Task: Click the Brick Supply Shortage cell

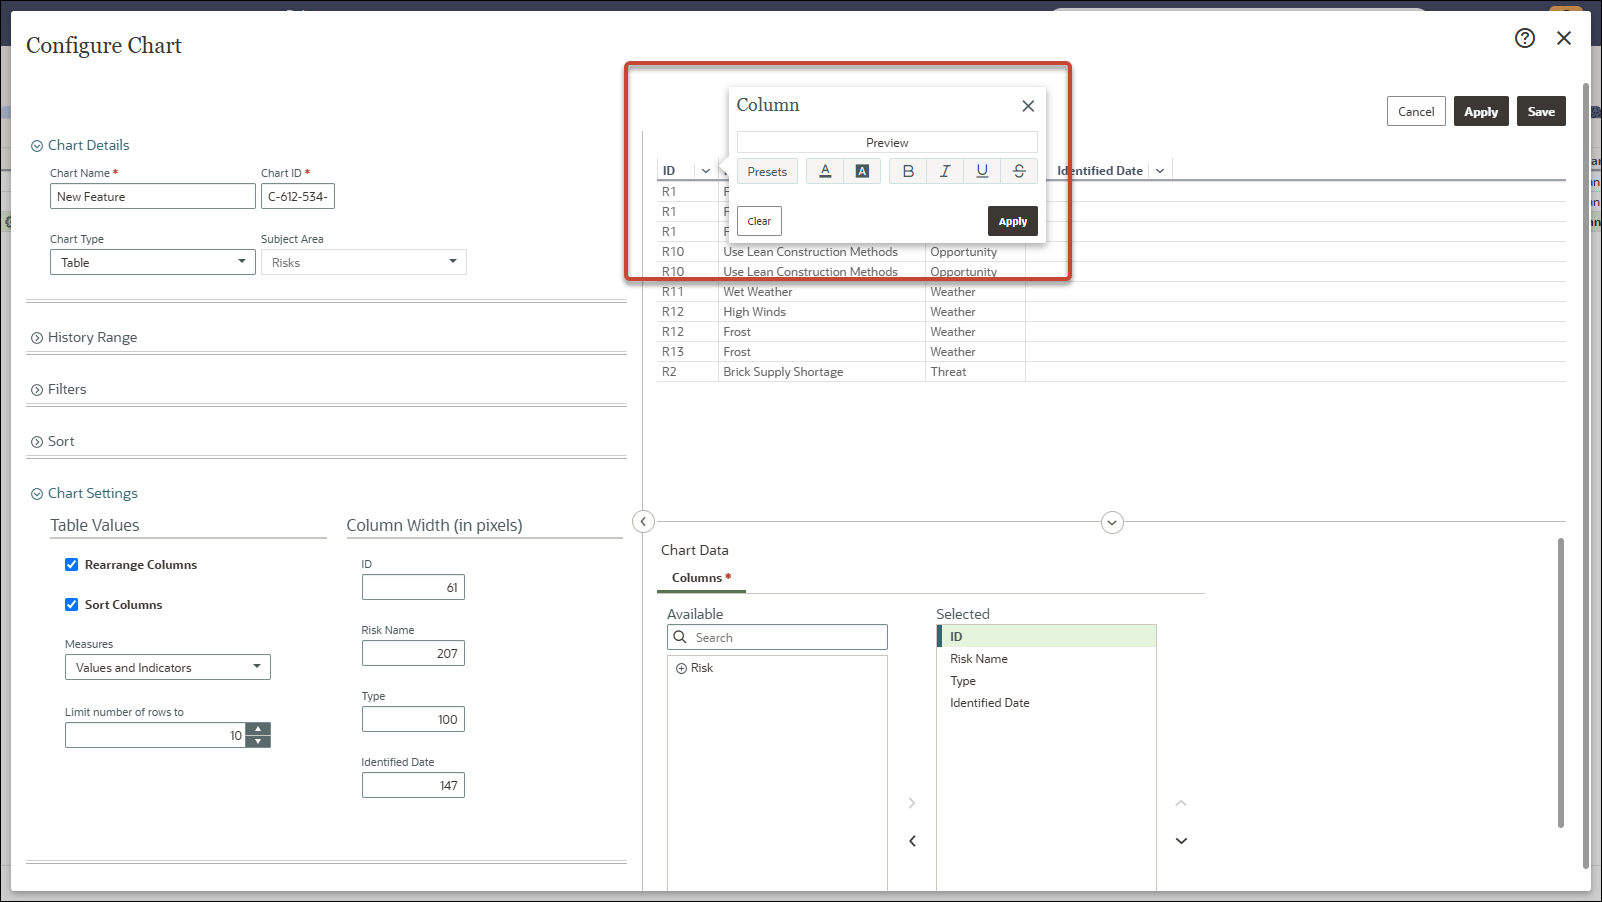Action: (x=821, y=372)
